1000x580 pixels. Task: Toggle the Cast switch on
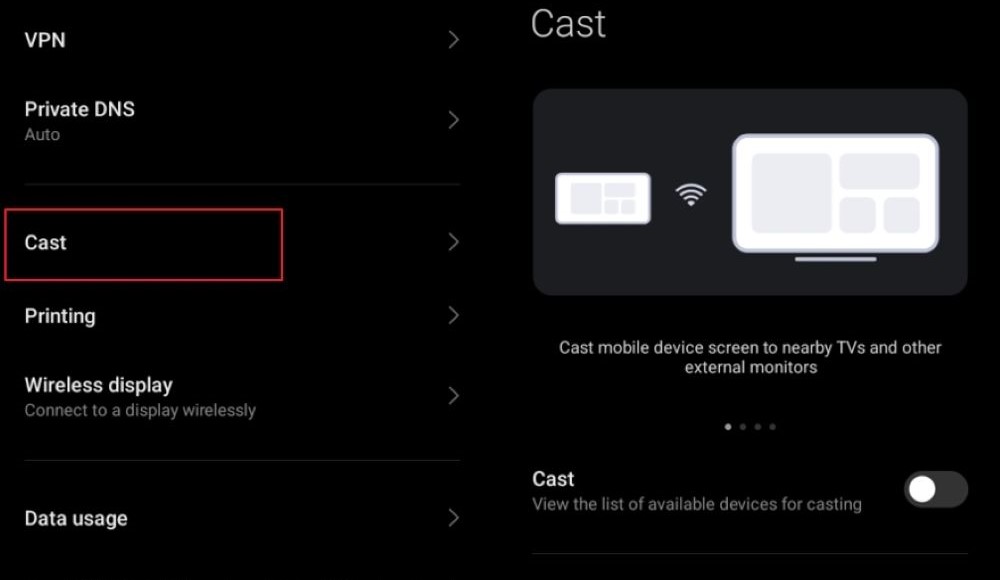[936, 489]
